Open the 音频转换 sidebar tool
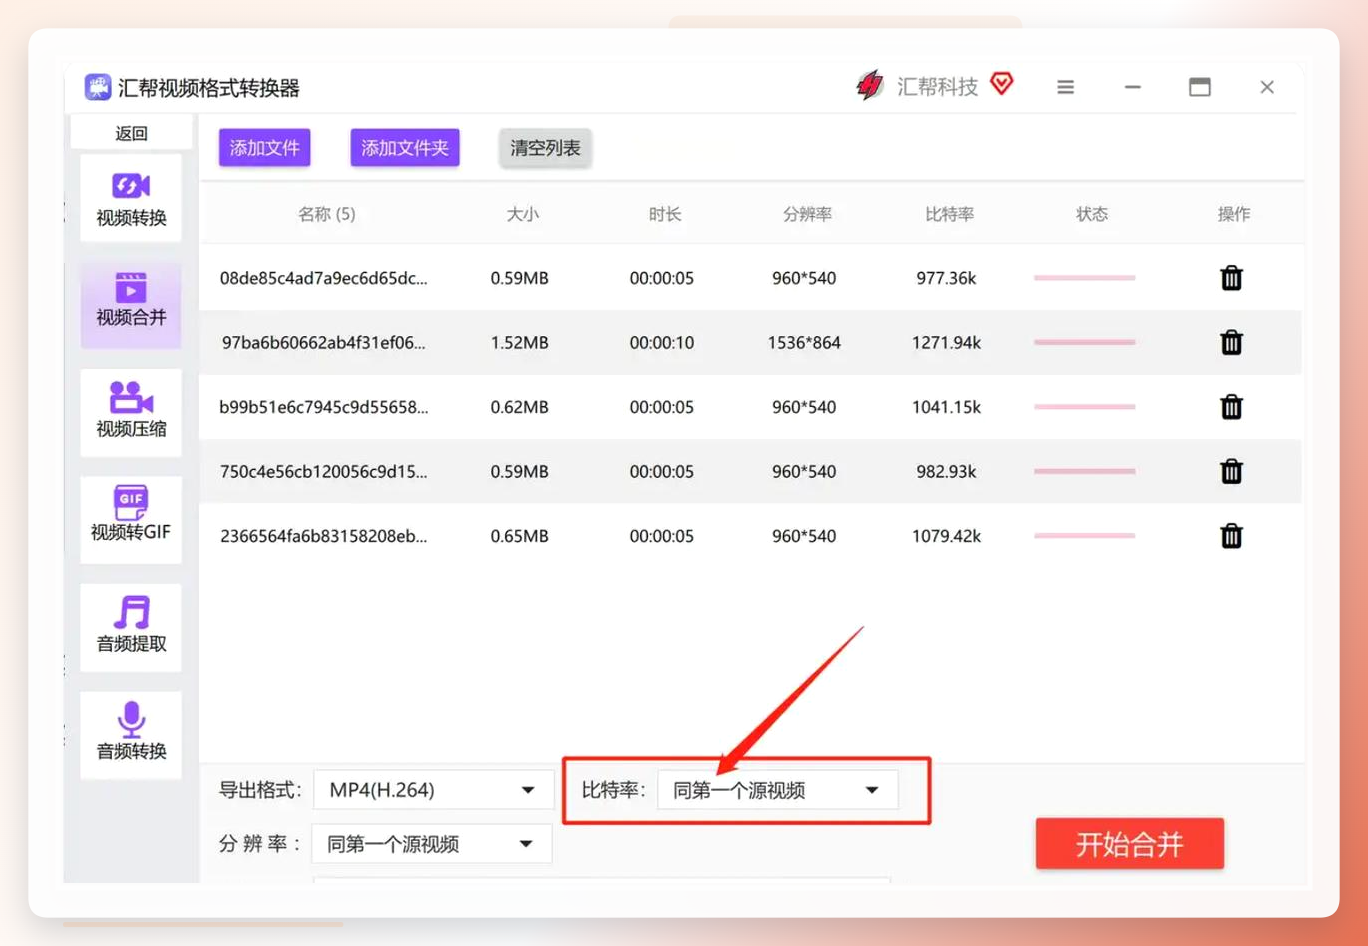1368x946 pixels. tap(131, 734)
